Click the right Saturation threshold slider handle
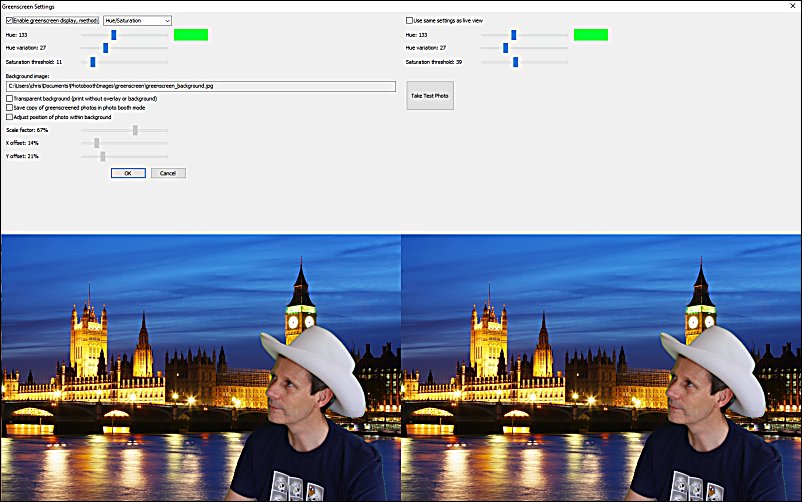The width and height of the screenshot is (802, 502). [x=516, y=62]
